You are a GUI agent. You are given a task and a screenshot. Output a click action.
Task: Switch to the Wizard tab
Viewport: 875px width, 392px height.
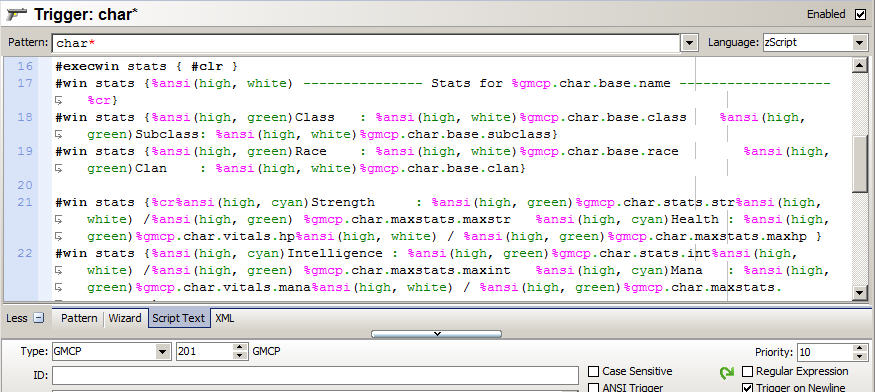point(125,318)
